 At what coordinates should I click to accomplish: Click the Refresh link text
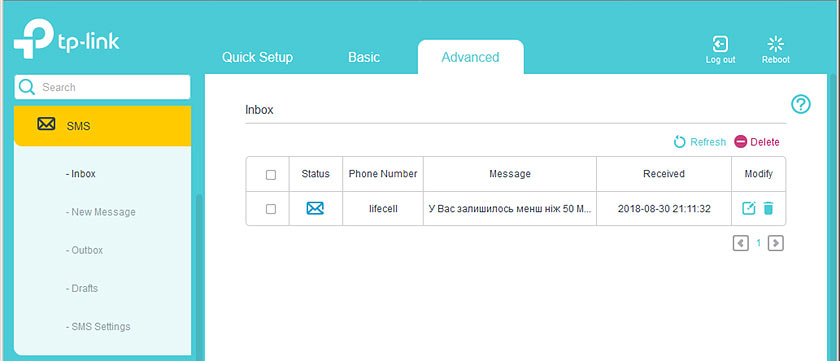coord(708,142)
